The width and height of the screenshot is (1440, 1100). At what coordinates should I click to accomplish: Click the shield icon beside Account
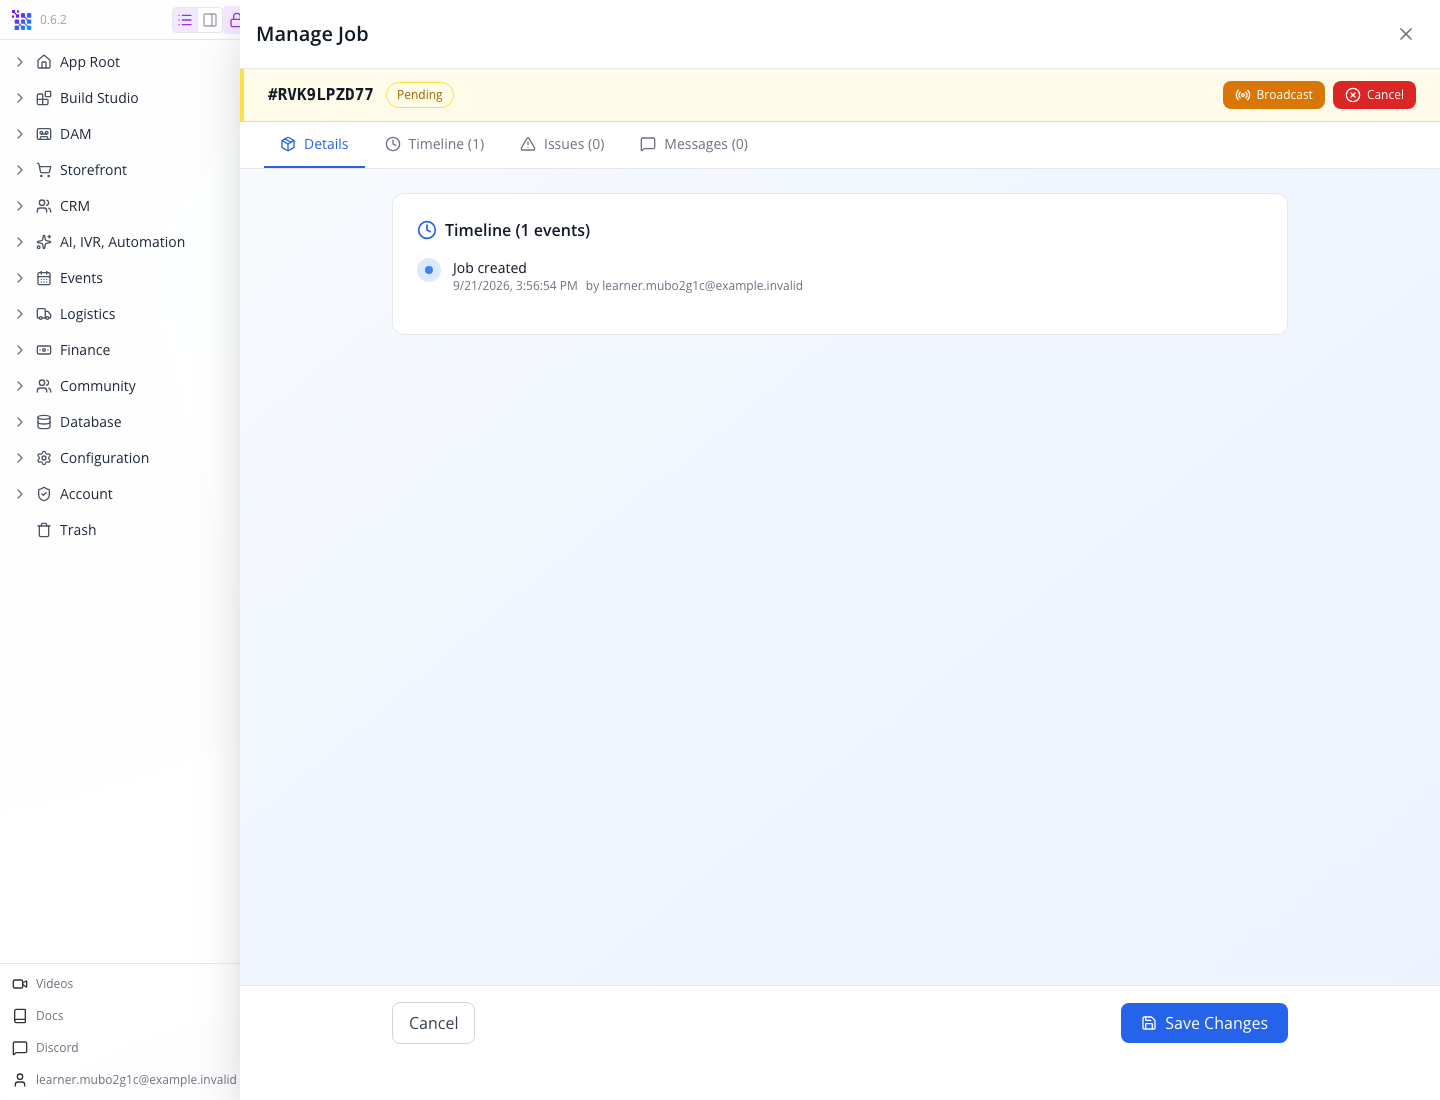coord(44,494)
